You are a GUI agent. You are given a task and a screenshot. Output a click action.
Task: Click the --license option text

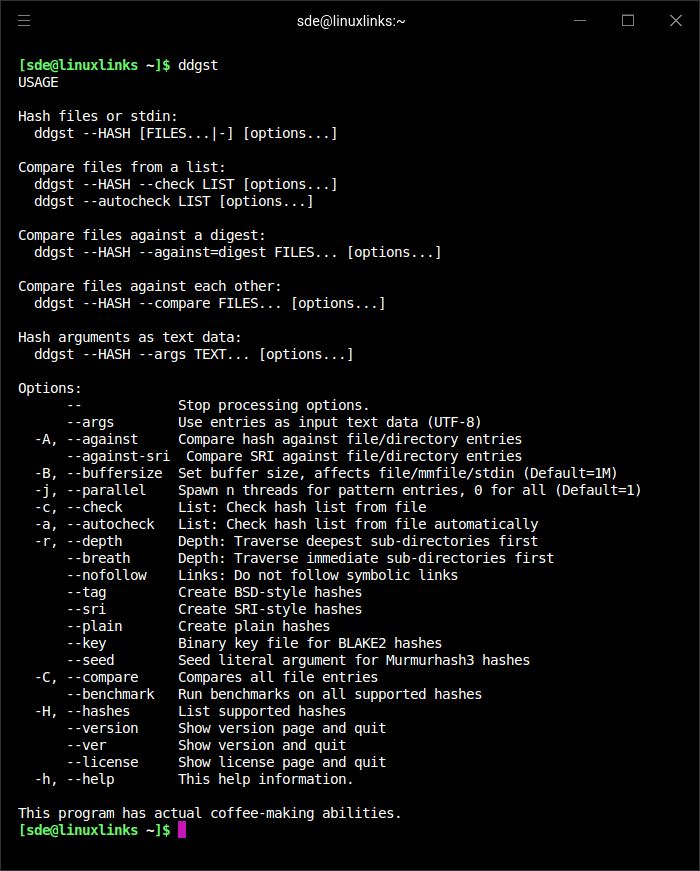pyautogui.click(x=102, y=762)
